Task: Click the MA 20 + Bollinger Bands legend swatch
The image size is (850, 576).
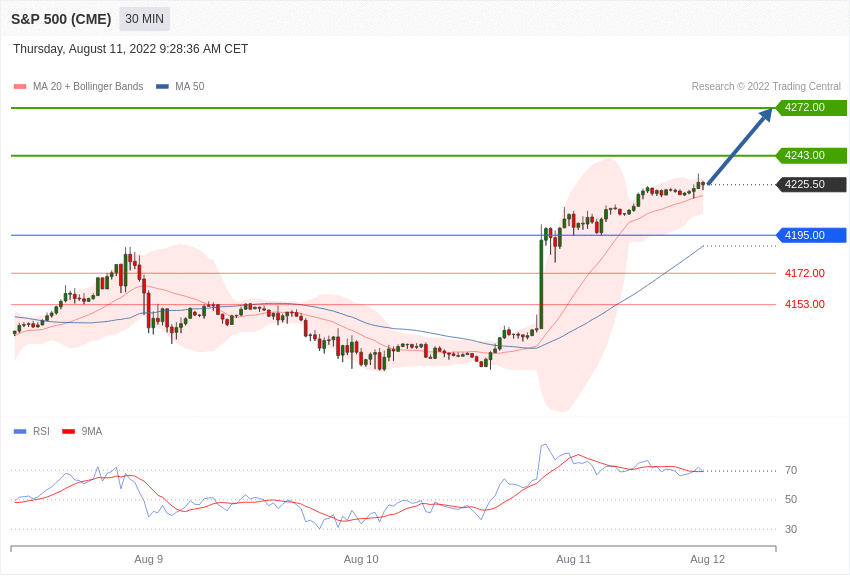Action: click(x=20, y=87)
